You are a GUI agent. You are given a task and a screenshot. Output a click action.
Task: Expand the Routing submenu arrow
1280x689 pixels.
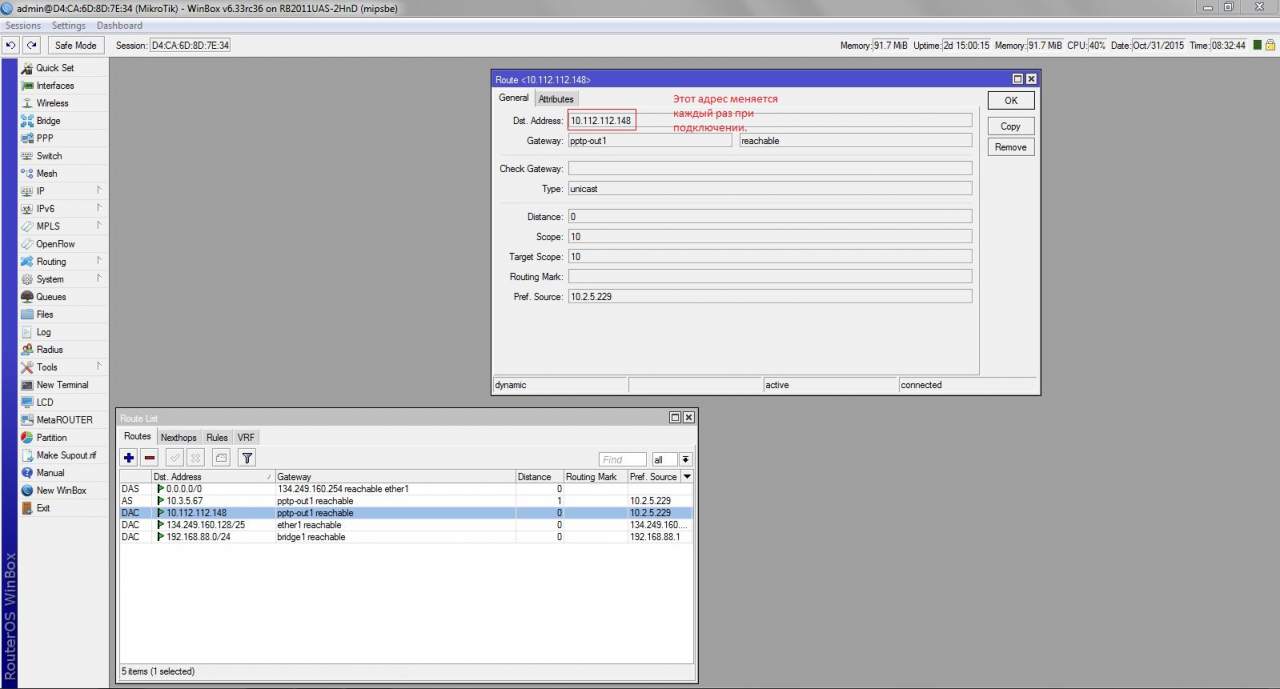[x=99, y=261]
